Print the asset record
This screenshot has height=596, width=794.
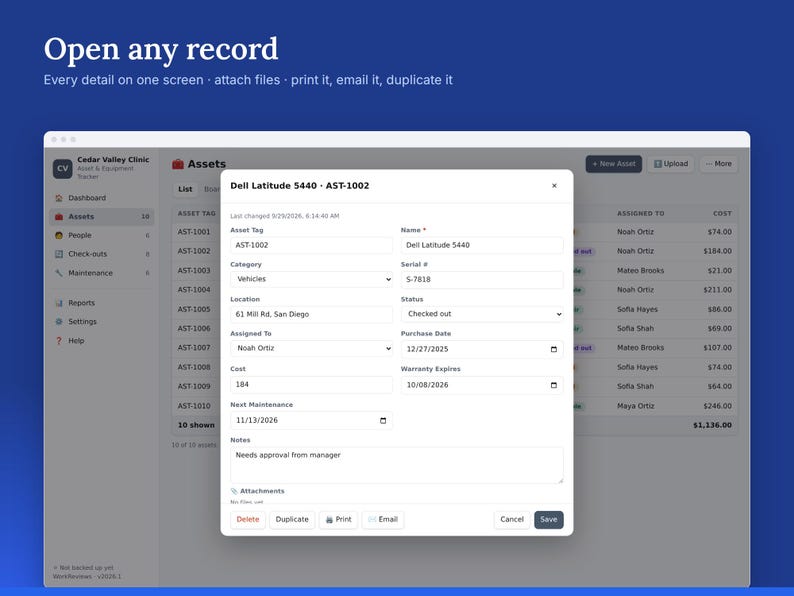point(338,520)
